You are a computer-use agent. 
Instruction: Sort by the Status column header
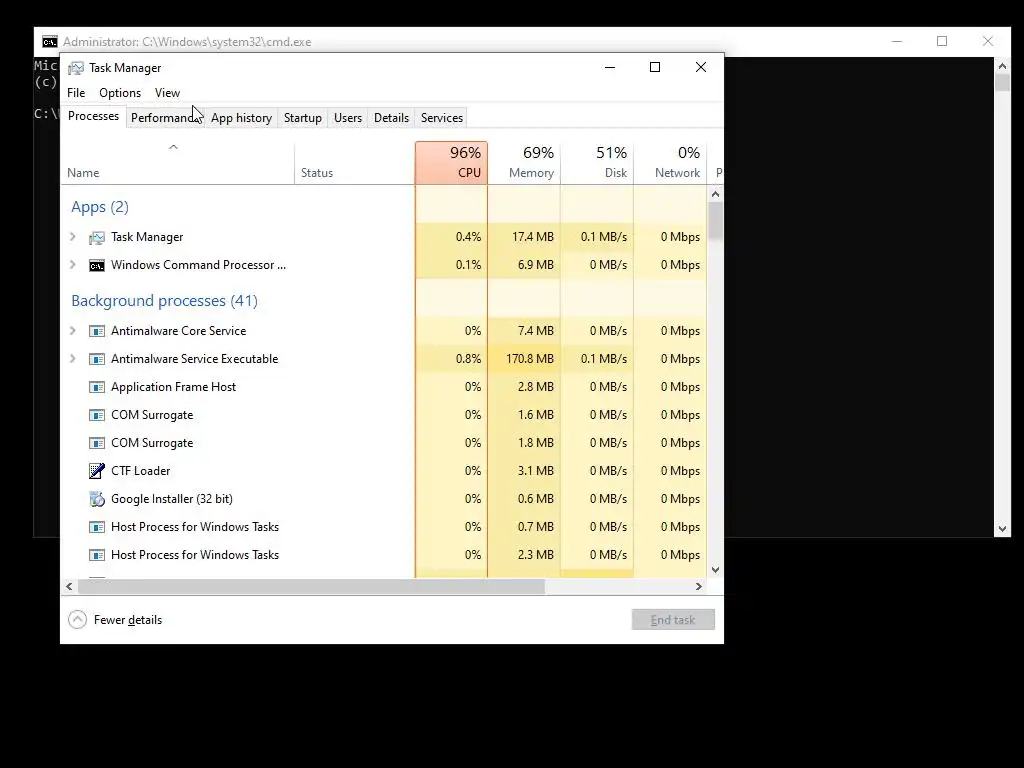pyautogui.click(x=354, y=163)
